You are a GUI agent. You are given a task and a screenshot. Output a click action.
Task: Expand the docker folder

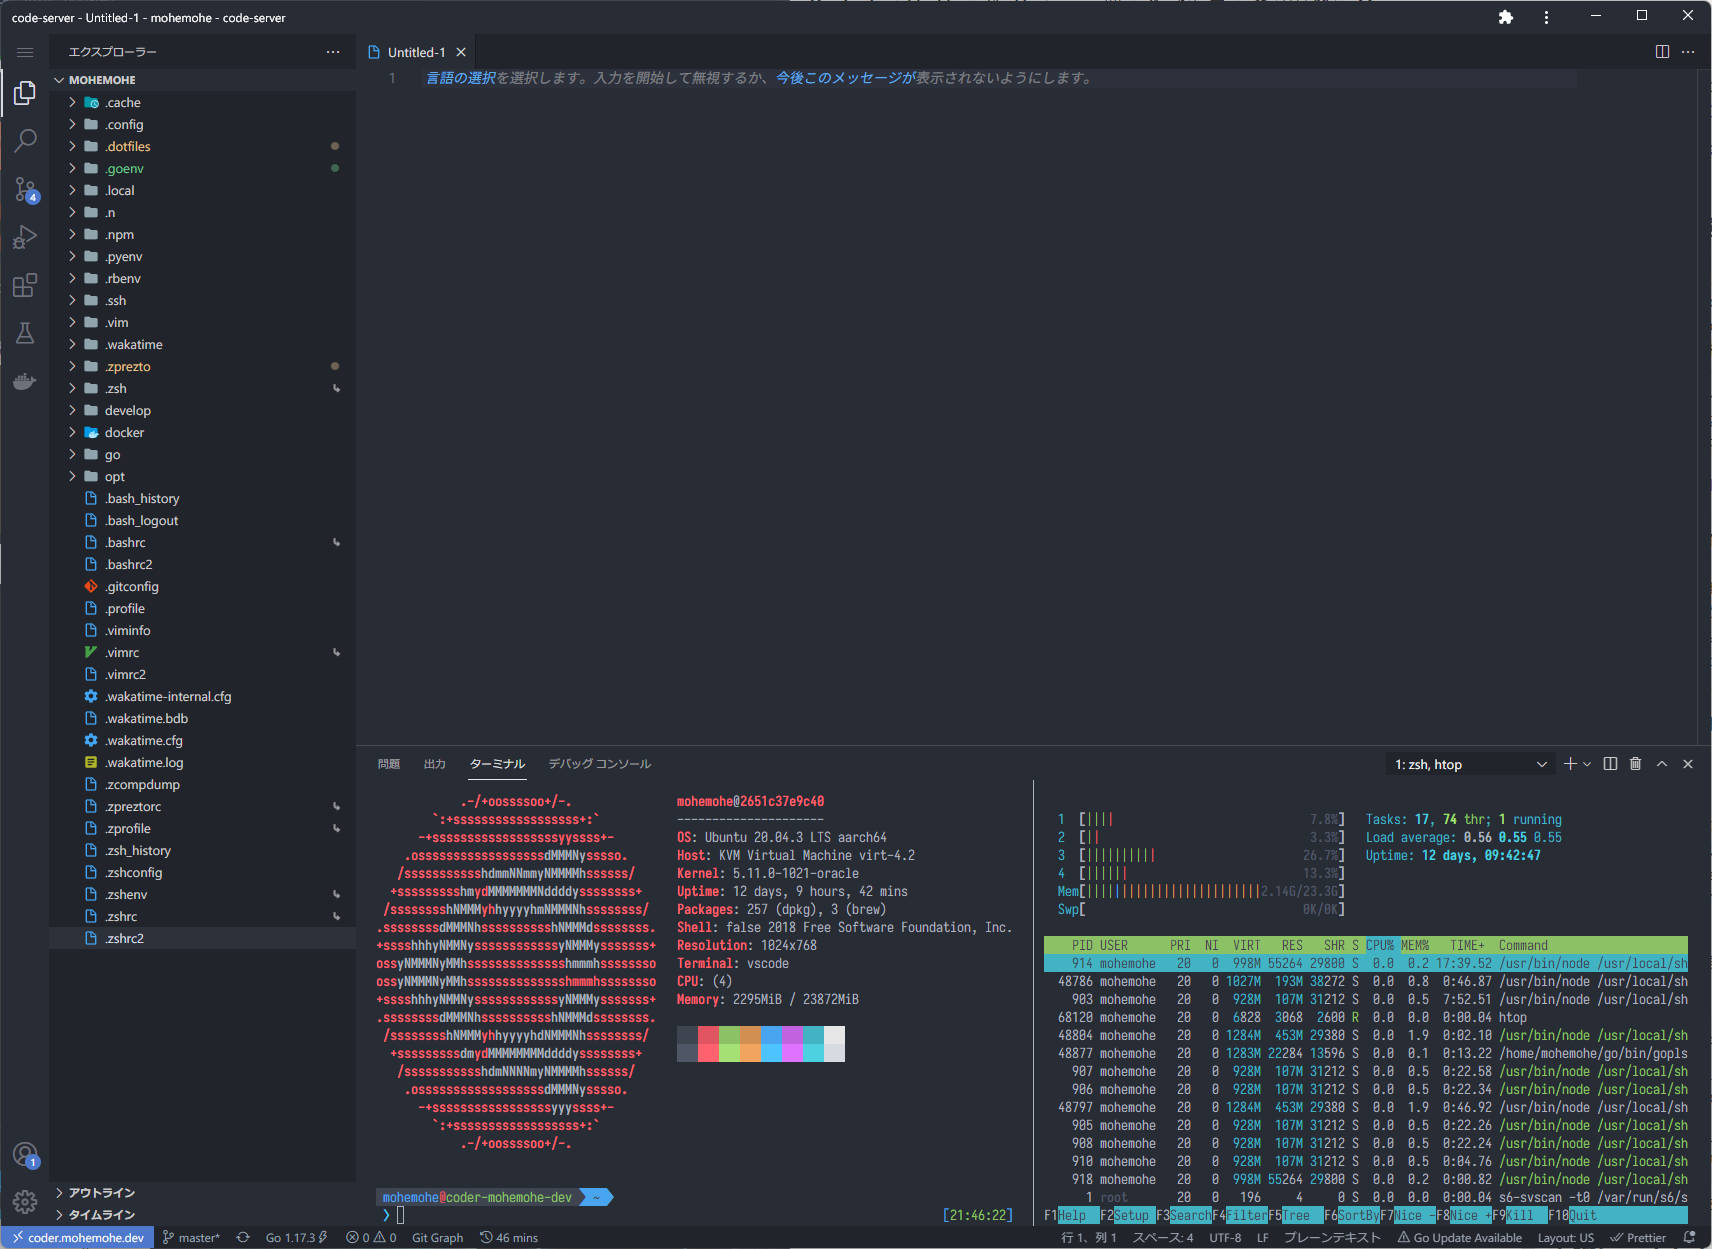(202, 433)
